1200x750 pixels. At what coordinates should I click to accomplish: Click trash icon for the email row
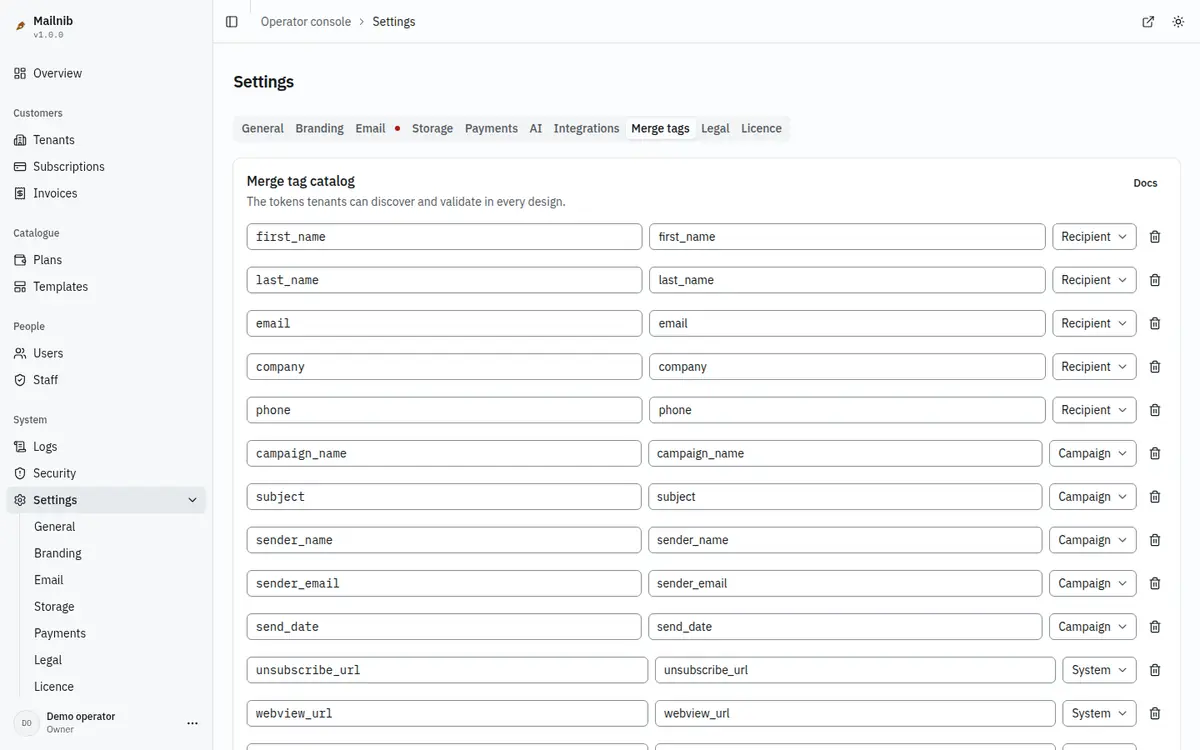tap(1155, 323)
